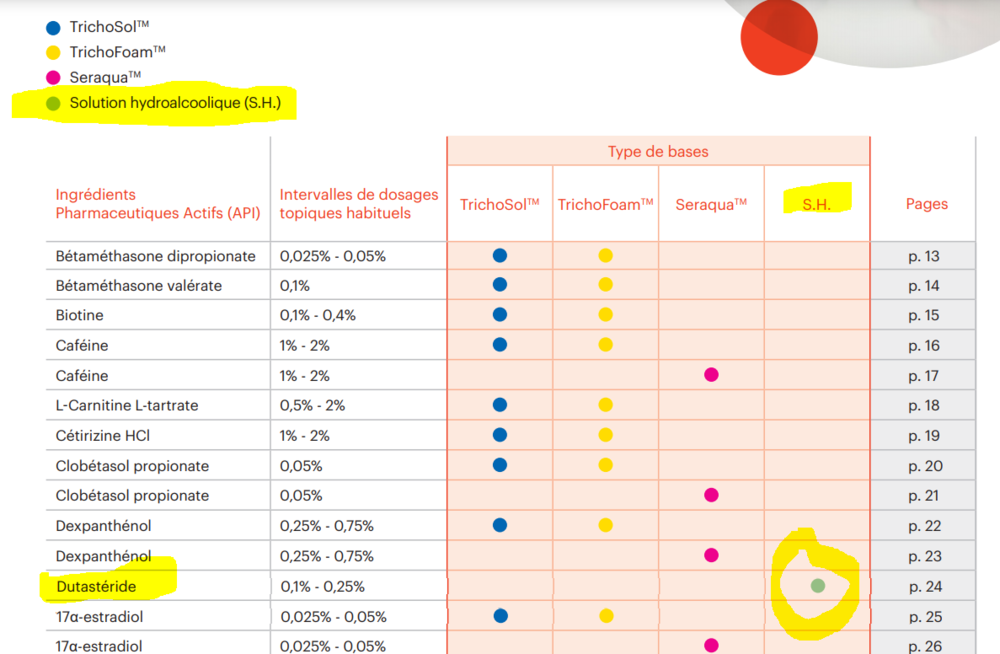Click the blue TrichoSol dot in Biotine row
Image resolution: width=1000 pixels, height=654 pixels.
click(x=500, y=315)
